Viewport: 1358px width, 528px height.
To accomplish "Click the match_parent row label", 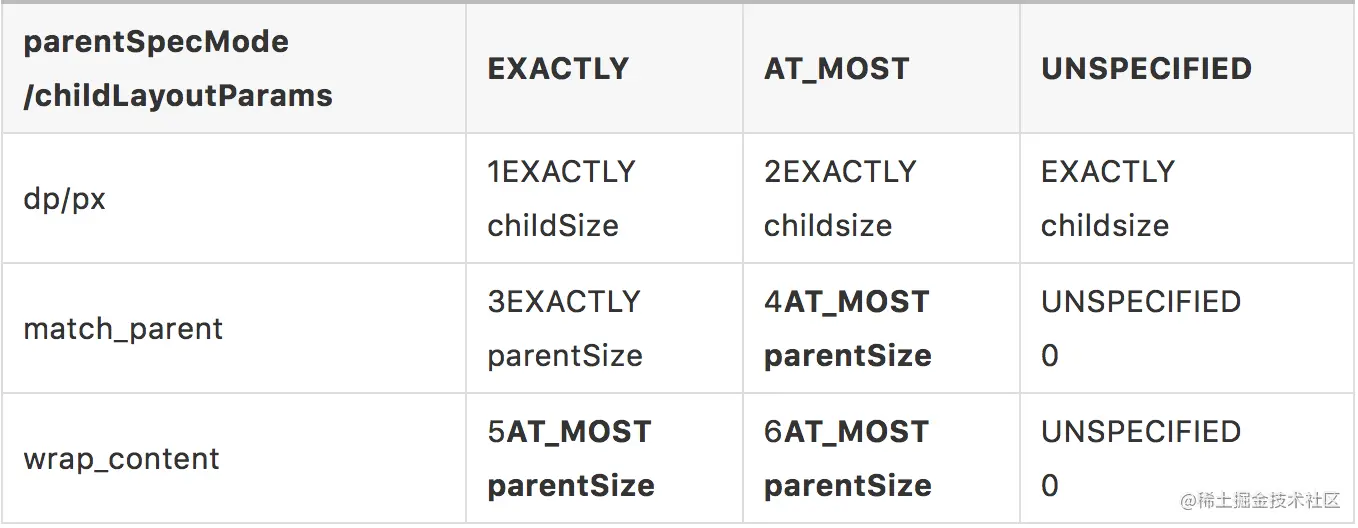I will tap(123, 329).
